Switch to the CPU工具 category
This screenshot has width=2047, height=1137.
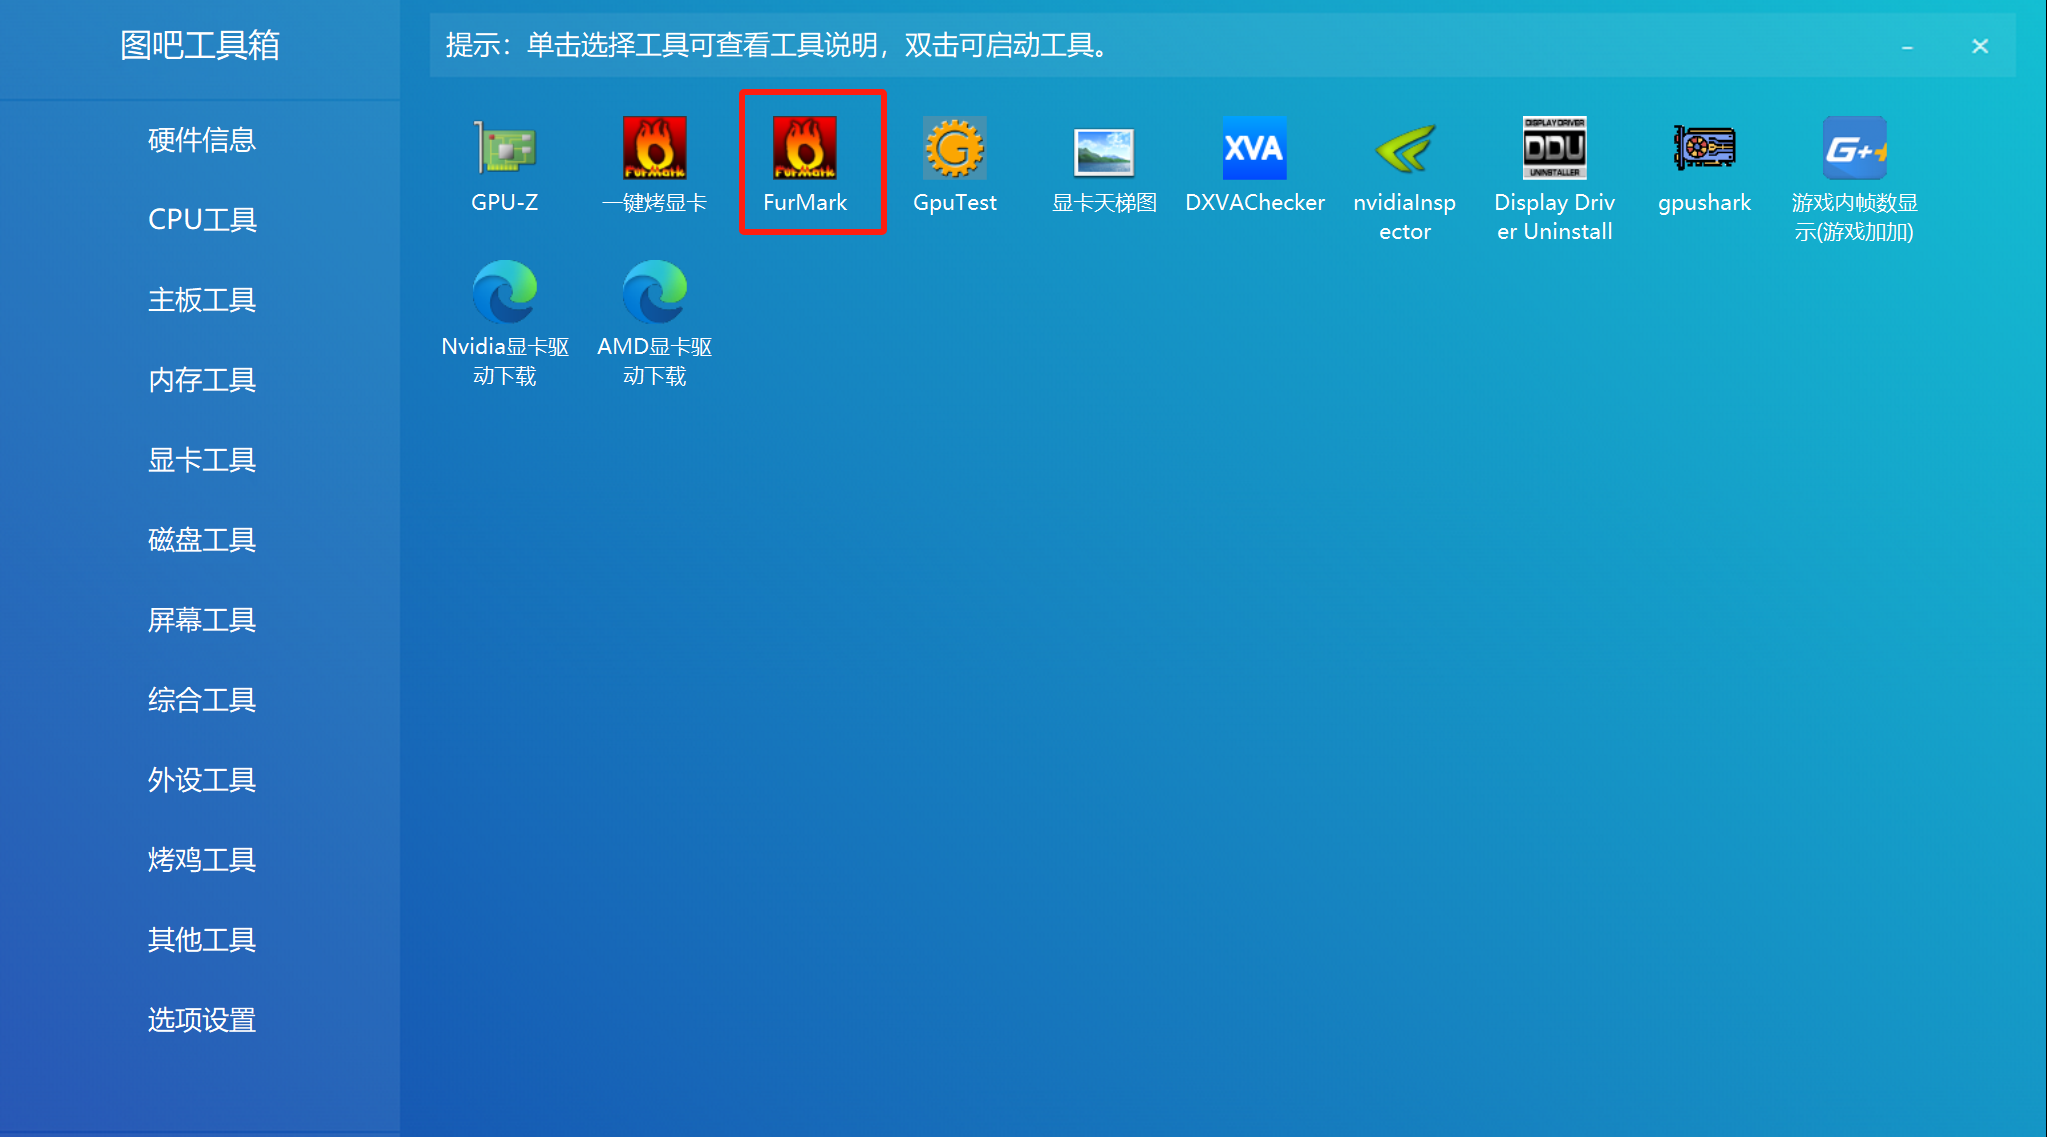coord(201,220)
